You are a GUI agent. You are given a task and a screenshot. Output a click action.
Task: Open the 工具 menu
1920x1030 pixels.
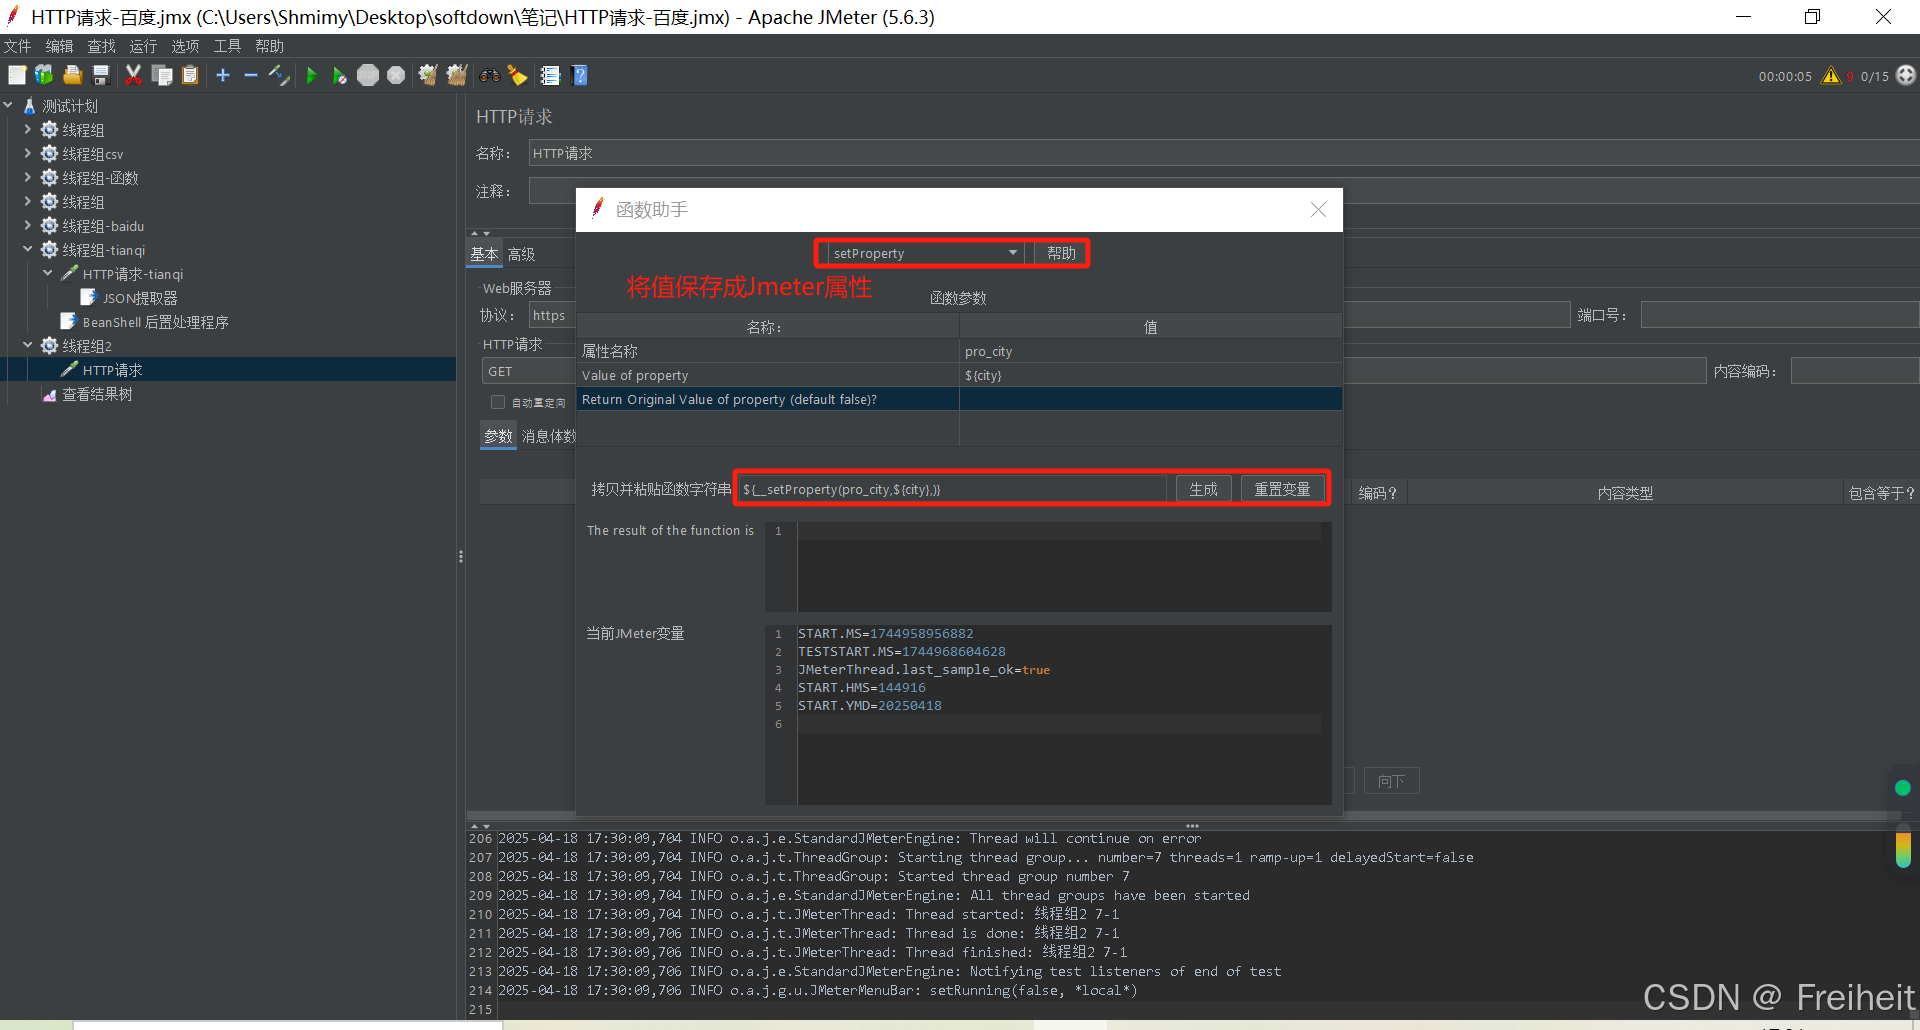[227, 46]
